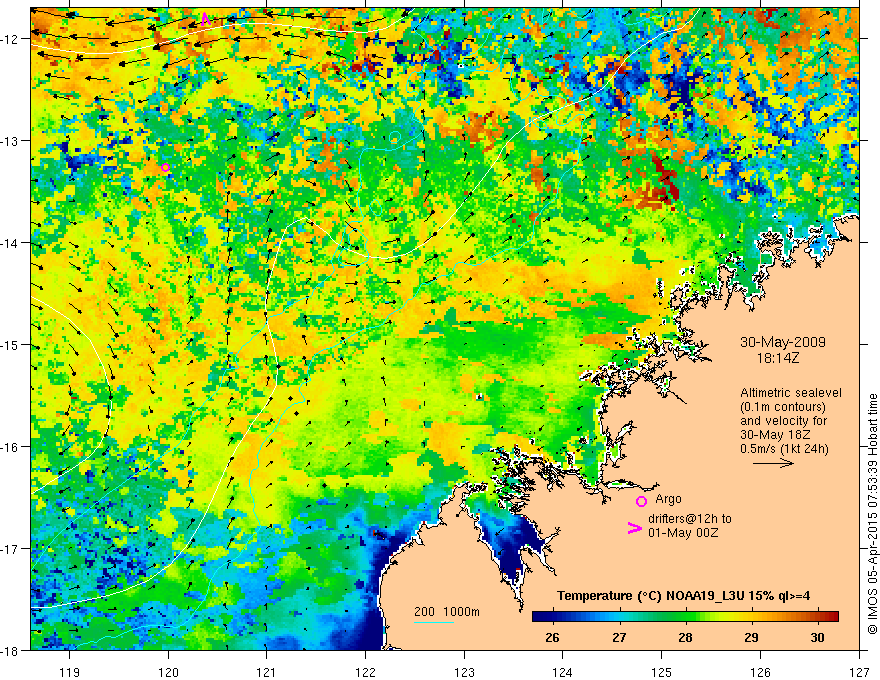Click the longitude label '120'

point(168,672)
